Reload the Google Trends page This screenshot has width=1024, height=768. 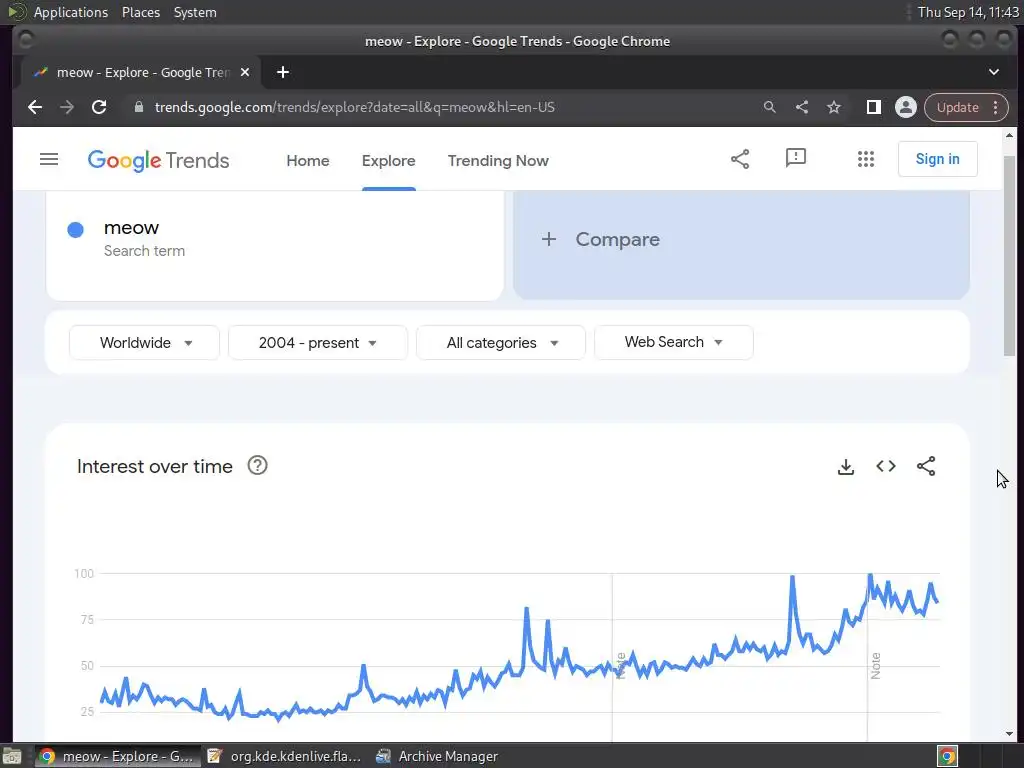[99, 107]
